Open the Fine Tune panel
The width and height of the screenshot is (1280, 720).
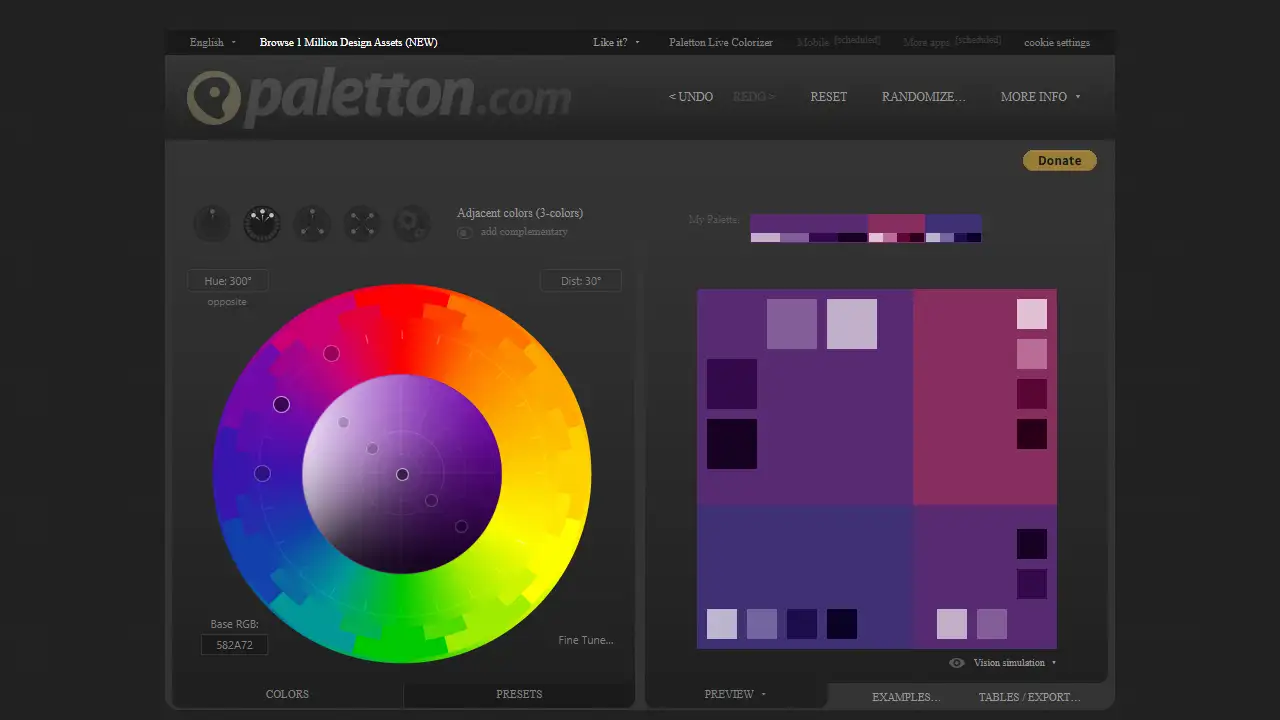coord(586,639)
